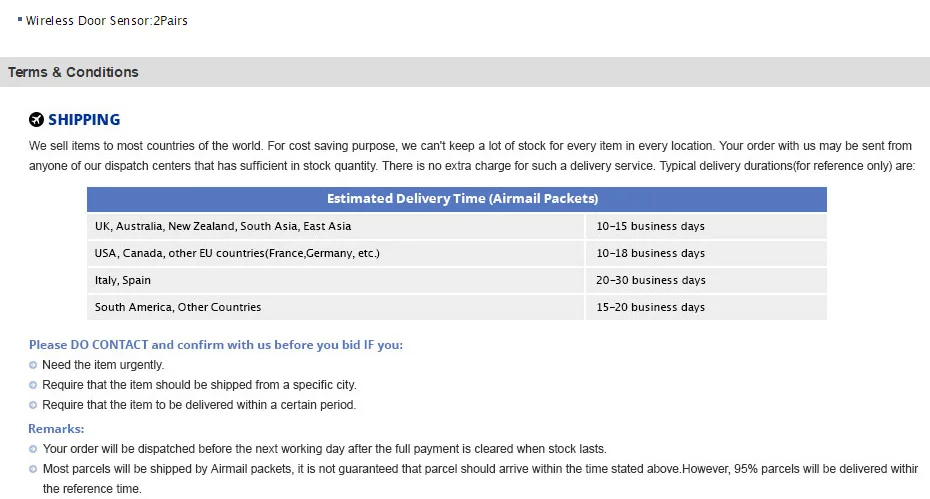Click the bullet icon before 'delivered within a certain period'
Screen dimensions: 930x499
[x=33, y=405]
